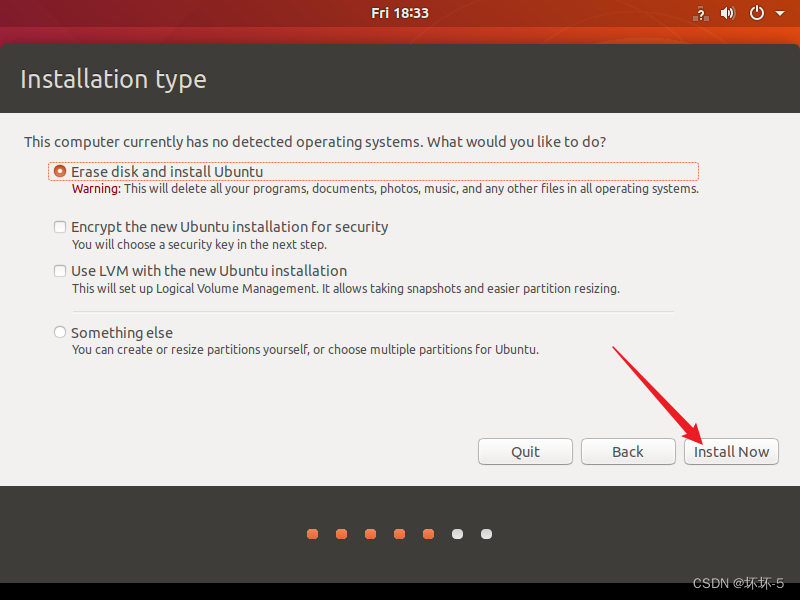Click the power icon in top bar
Viewport: 800px width, 600px height.
(757, 13)
